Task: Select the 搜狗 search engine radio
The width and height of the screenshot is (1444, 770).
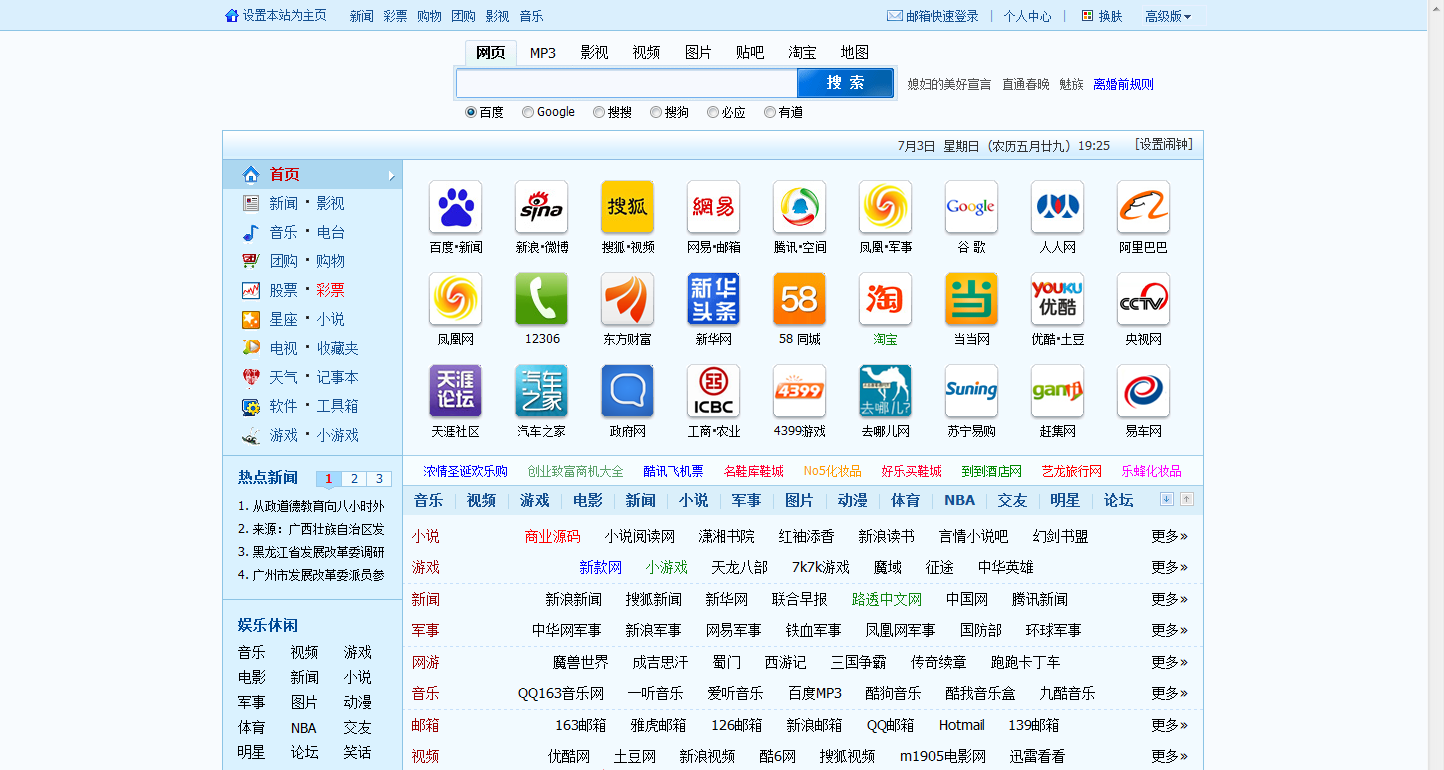Action: tap(656, 112)
